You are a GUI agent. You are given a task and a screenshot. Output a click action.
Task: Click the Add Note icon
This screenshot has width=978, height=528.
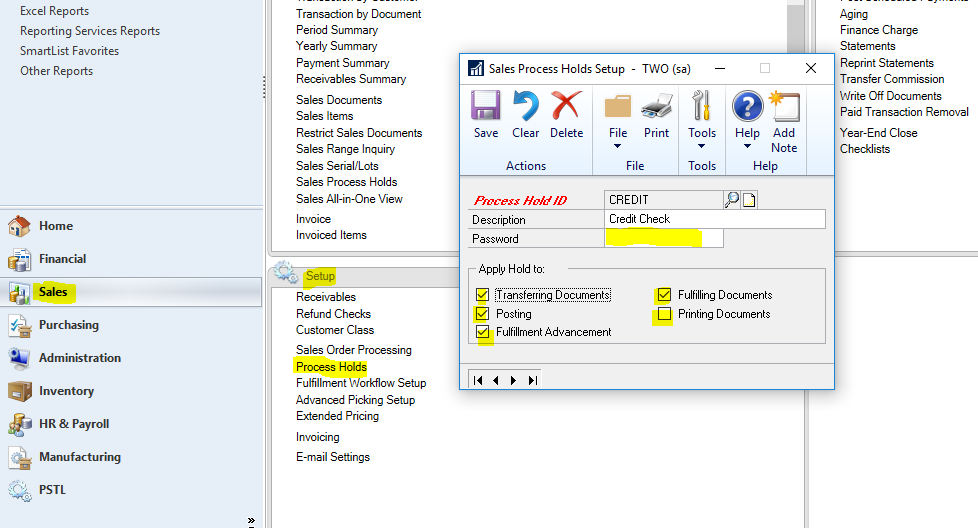(785, 105)
